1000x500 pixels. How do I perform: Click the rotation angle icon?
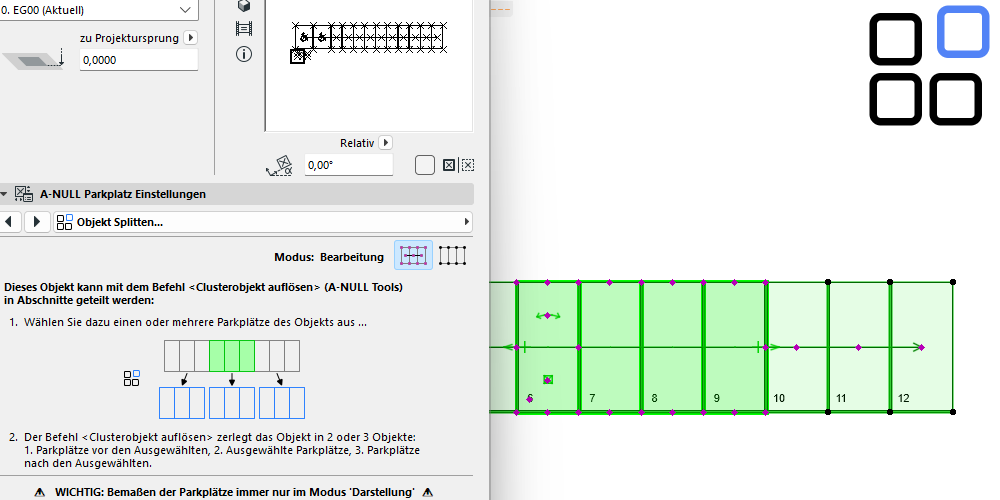283,166
